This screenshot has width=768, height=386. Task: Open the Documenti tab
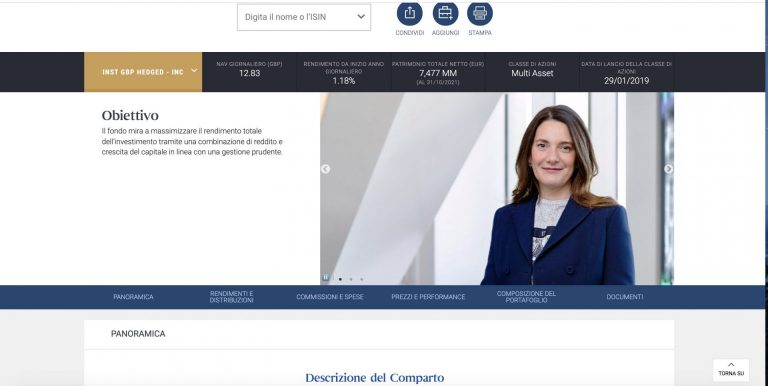(x=624, y=297)
